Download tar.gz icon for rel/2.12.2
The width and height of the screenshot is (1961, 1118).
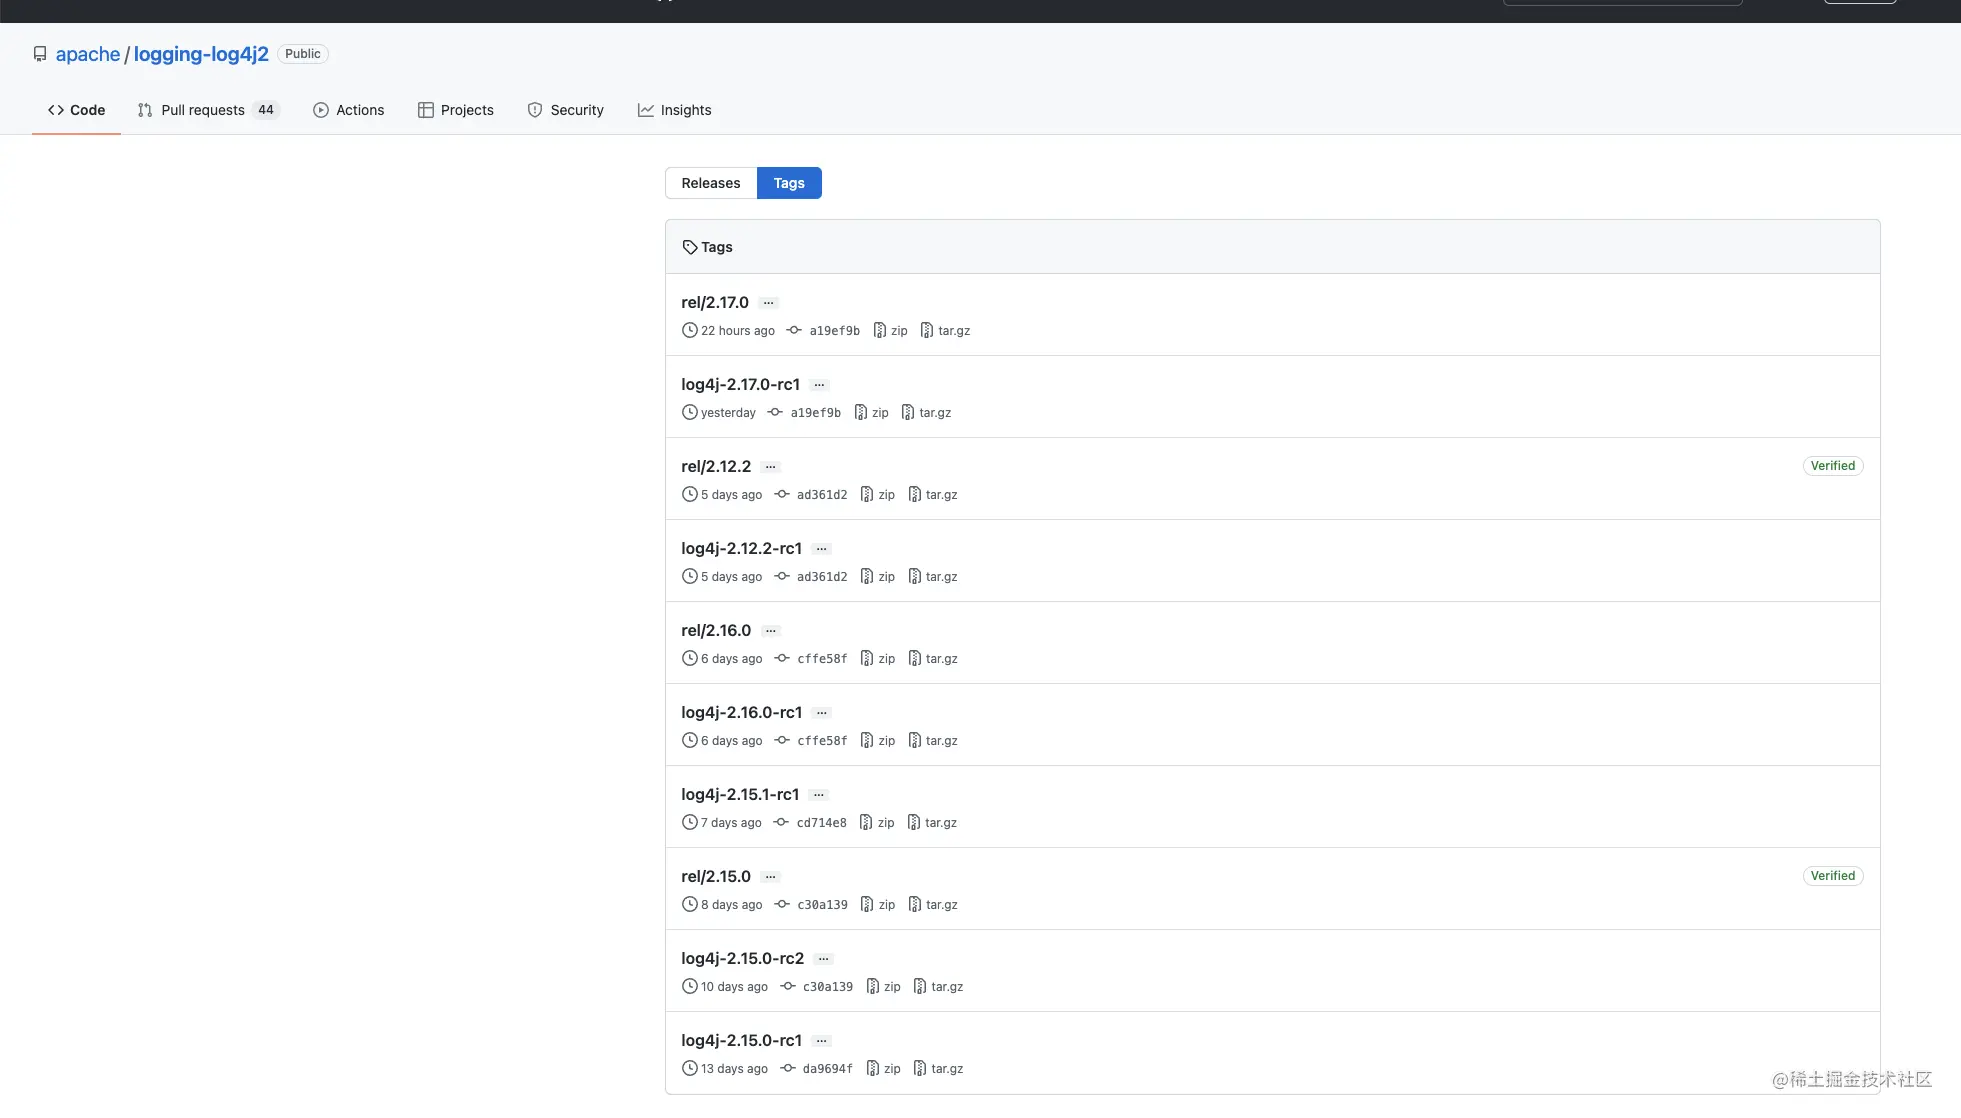(915, 494)
